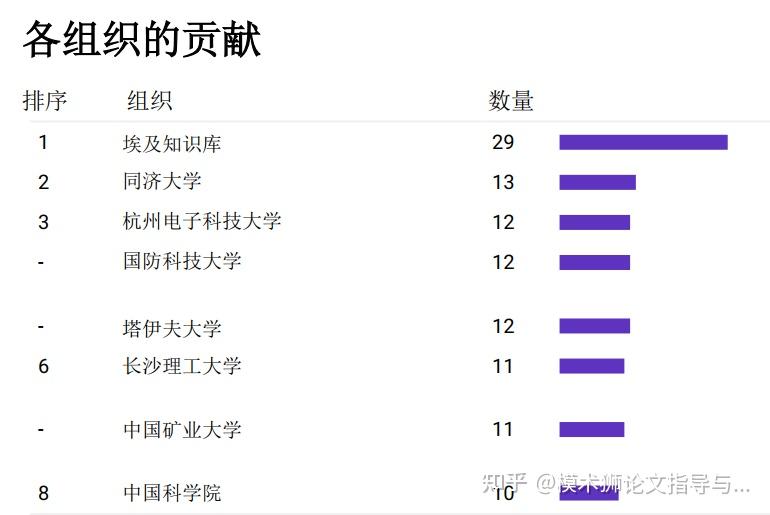Click the bar for 杭州电子科技大学 count 12
Screen dimensions: 770x515
click(x=595, y=222)
